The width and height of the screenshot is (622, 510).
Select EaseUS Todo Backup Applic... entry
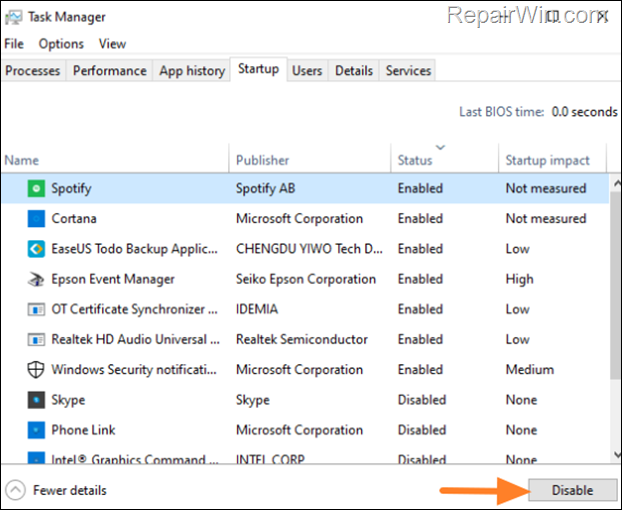(x=134, y=249)
